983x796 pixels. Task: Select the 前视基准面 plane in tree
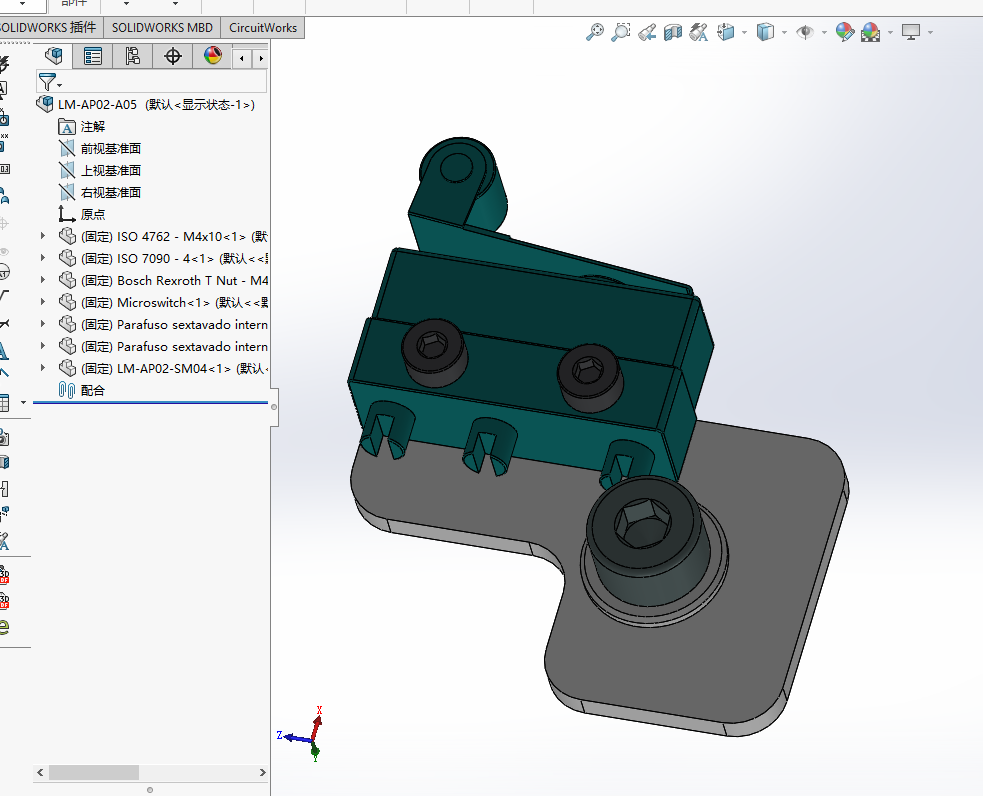[110, 148]
